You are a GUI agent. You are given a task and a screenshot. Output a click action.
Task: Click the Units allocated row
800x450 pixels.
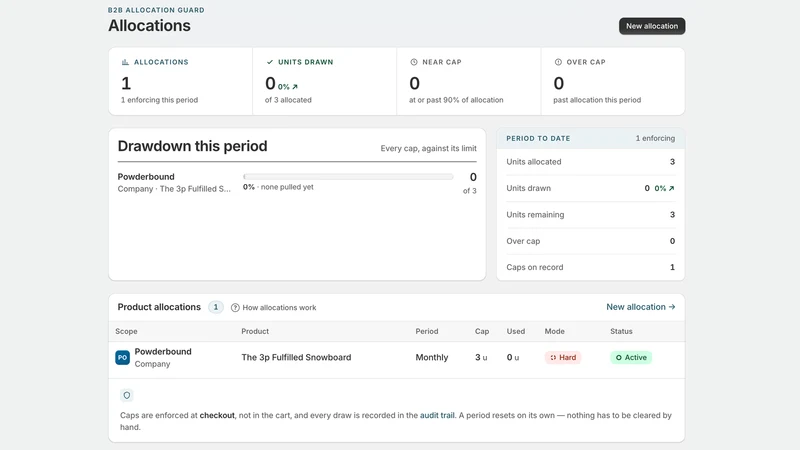(x=590, y=162)
